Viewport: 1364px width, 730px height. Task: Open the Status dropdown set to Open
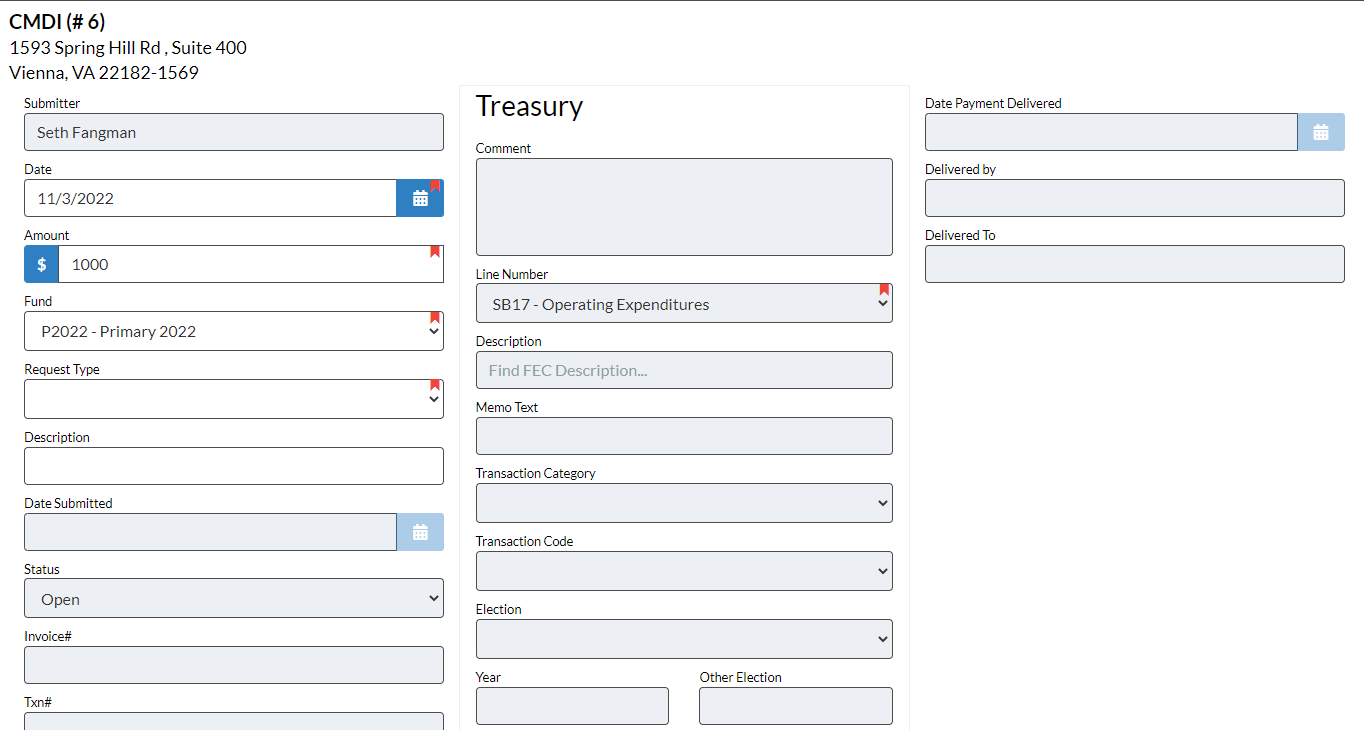(234, 598)
